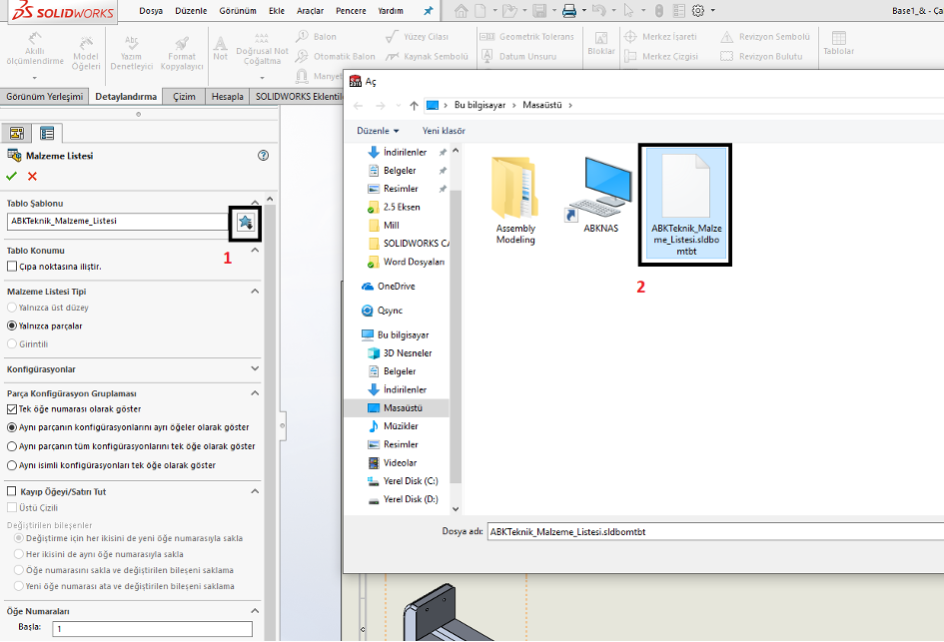Screen dimensions: 944x642
Task: Open the Tablolar tool
Action: tap(838, 44)
